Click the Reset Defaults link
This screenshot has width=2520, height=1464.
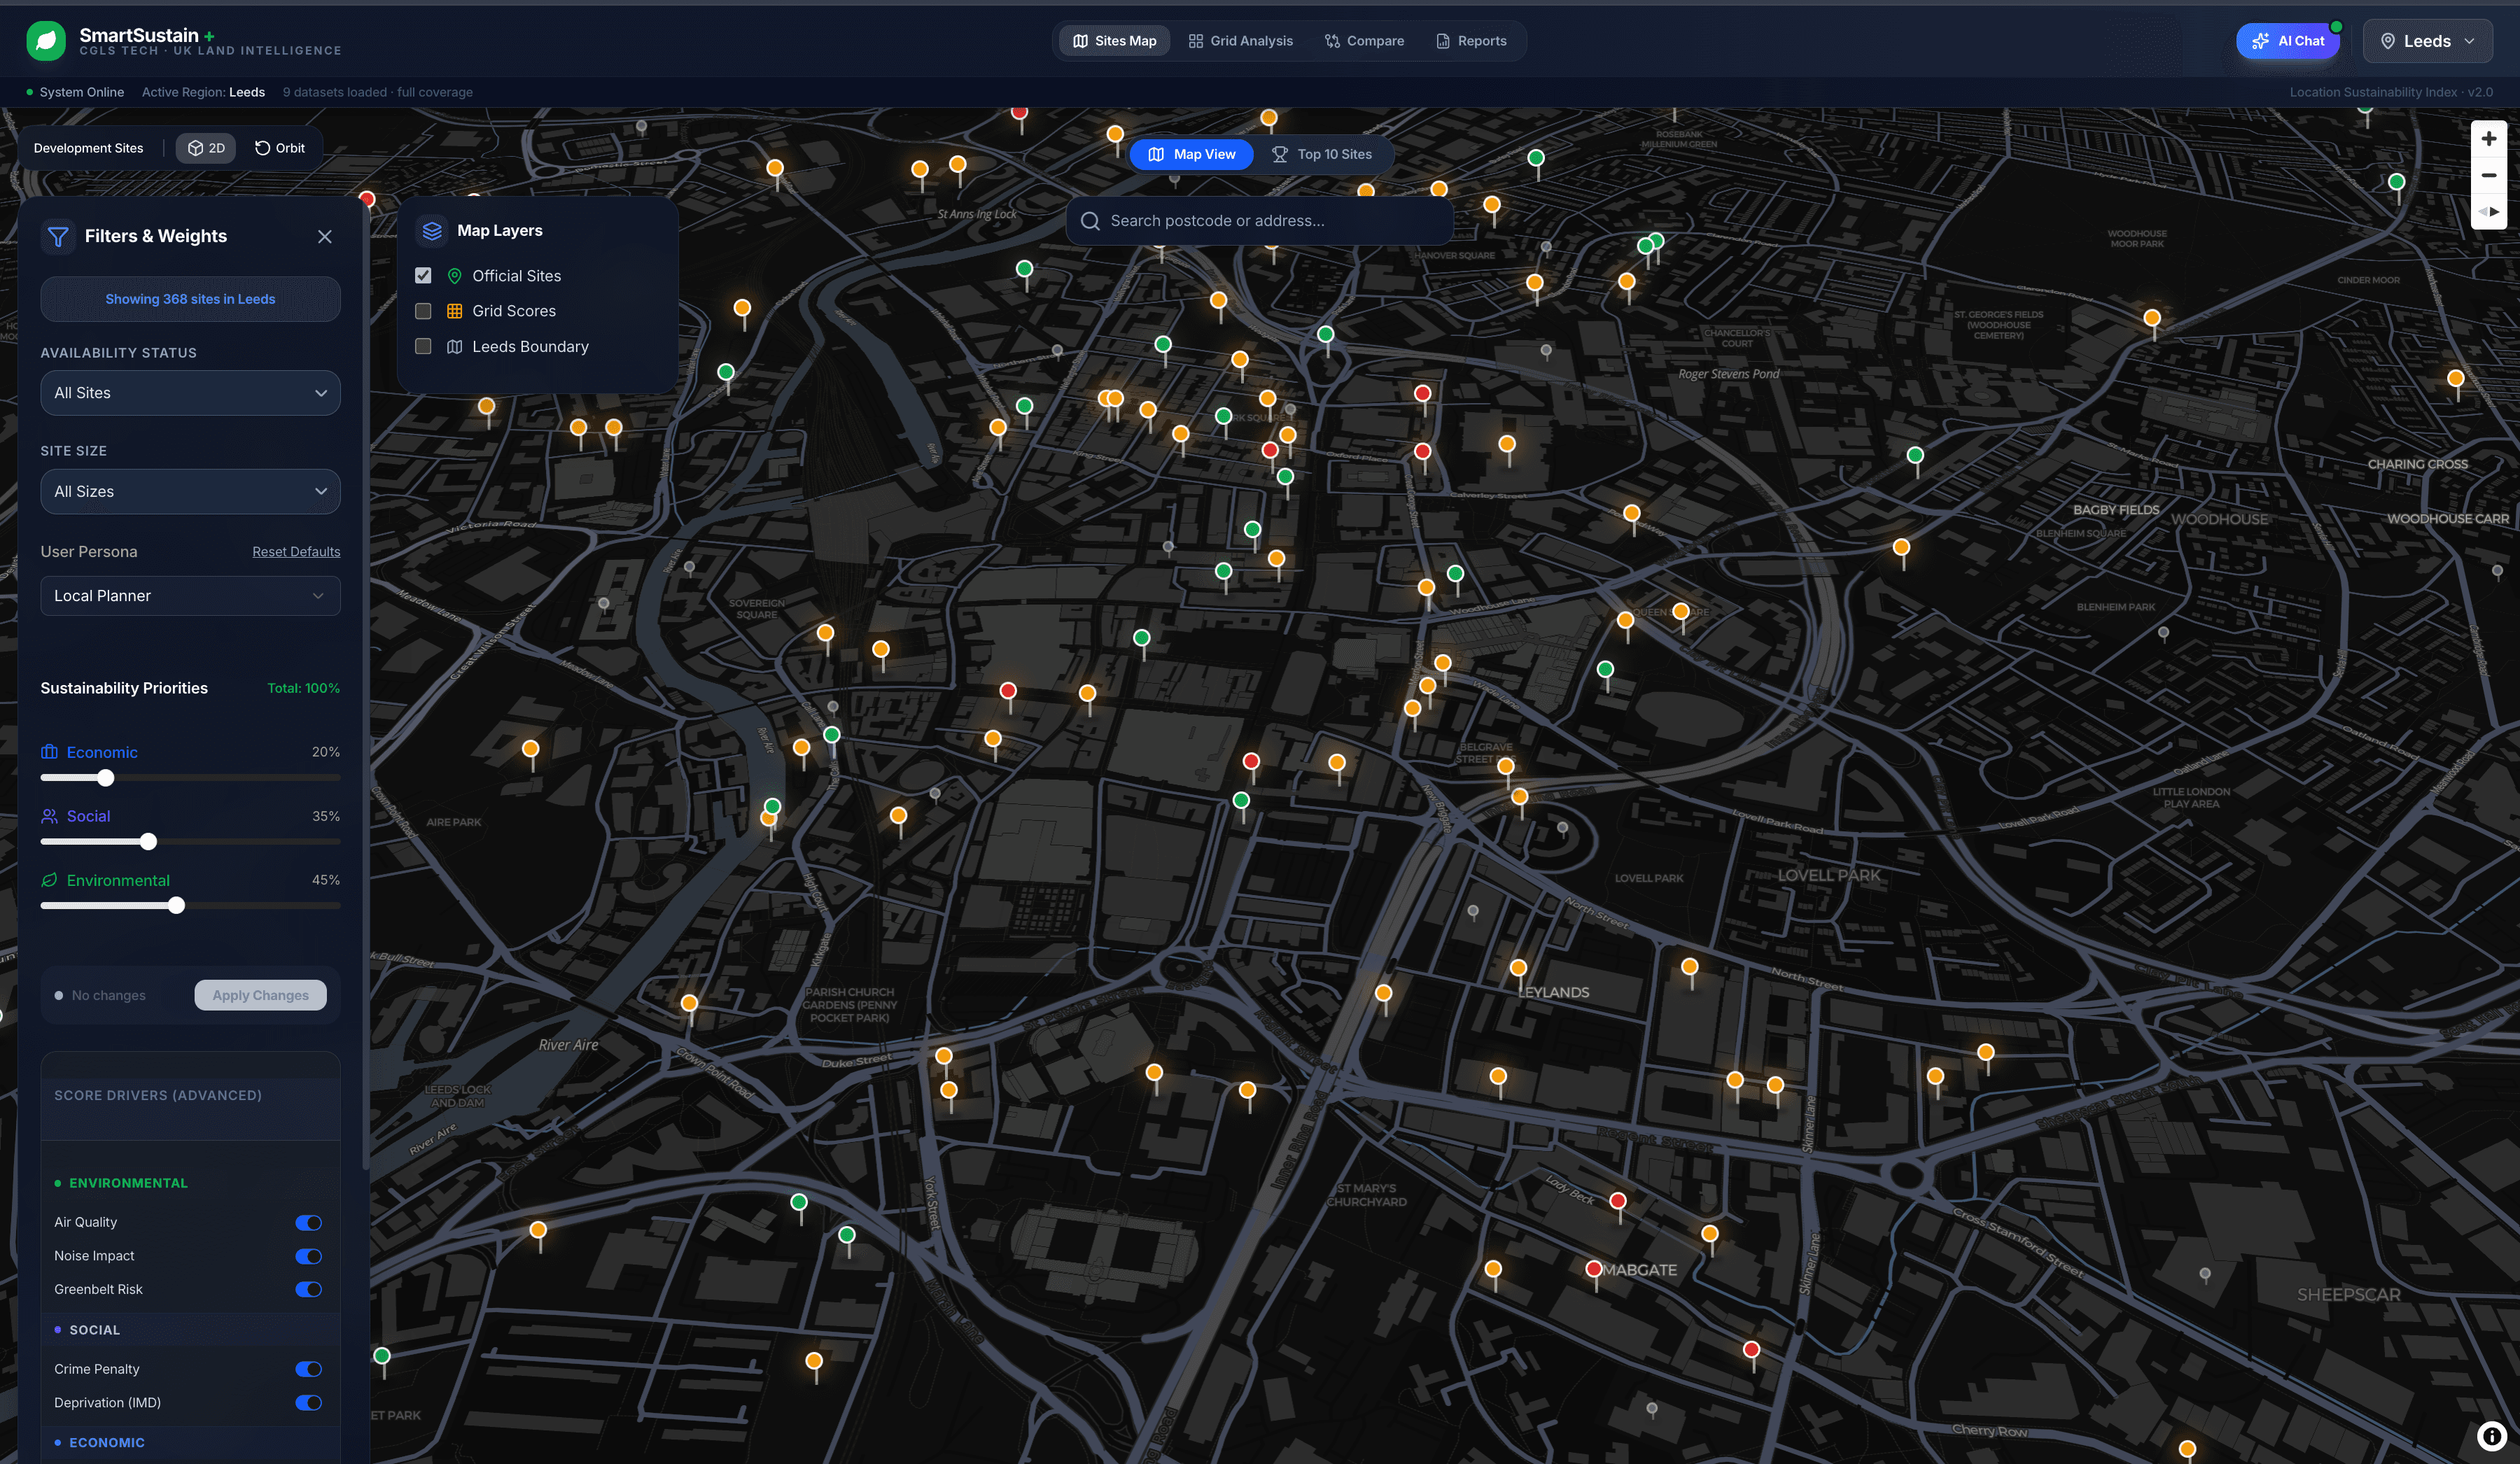[296, 552]
